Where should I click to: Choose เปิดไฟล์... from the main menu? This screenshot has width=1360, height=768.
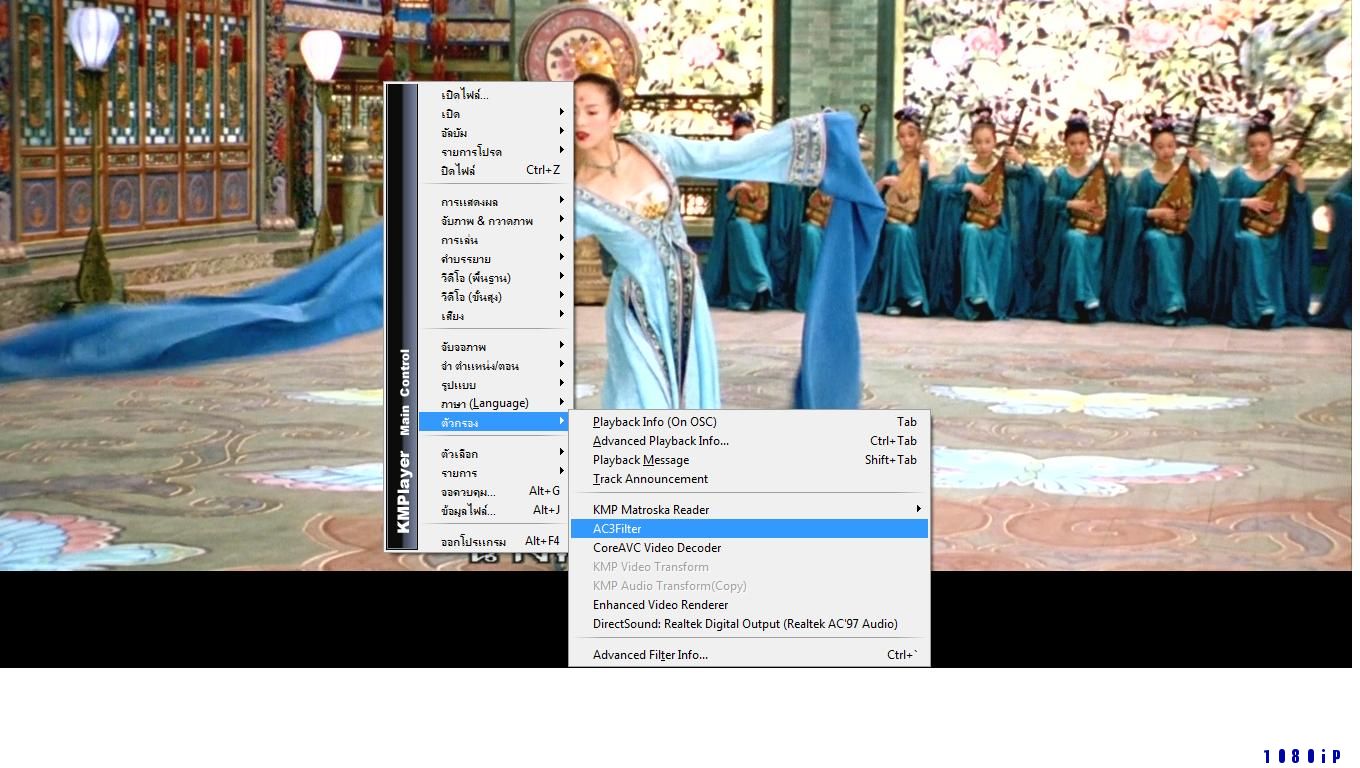(494, 95)
